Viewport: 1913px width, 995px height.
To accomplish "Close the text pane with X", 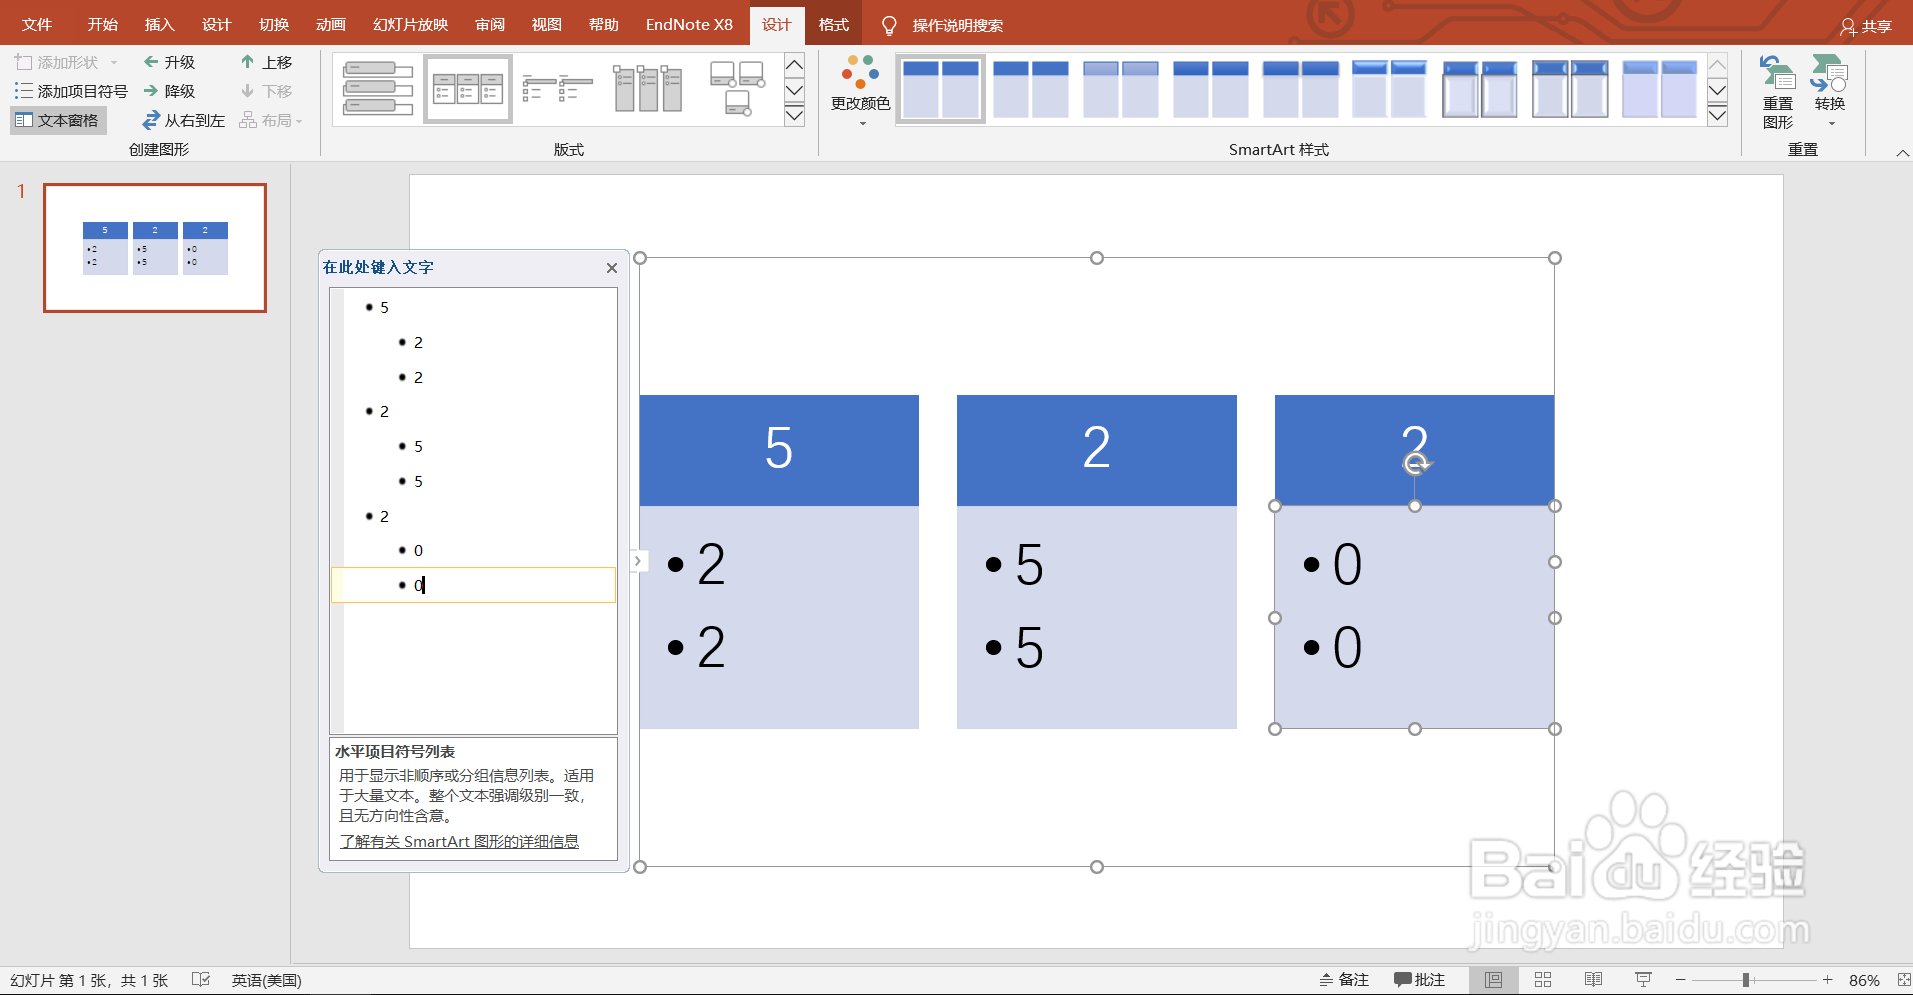I will [x=612, y=267].
